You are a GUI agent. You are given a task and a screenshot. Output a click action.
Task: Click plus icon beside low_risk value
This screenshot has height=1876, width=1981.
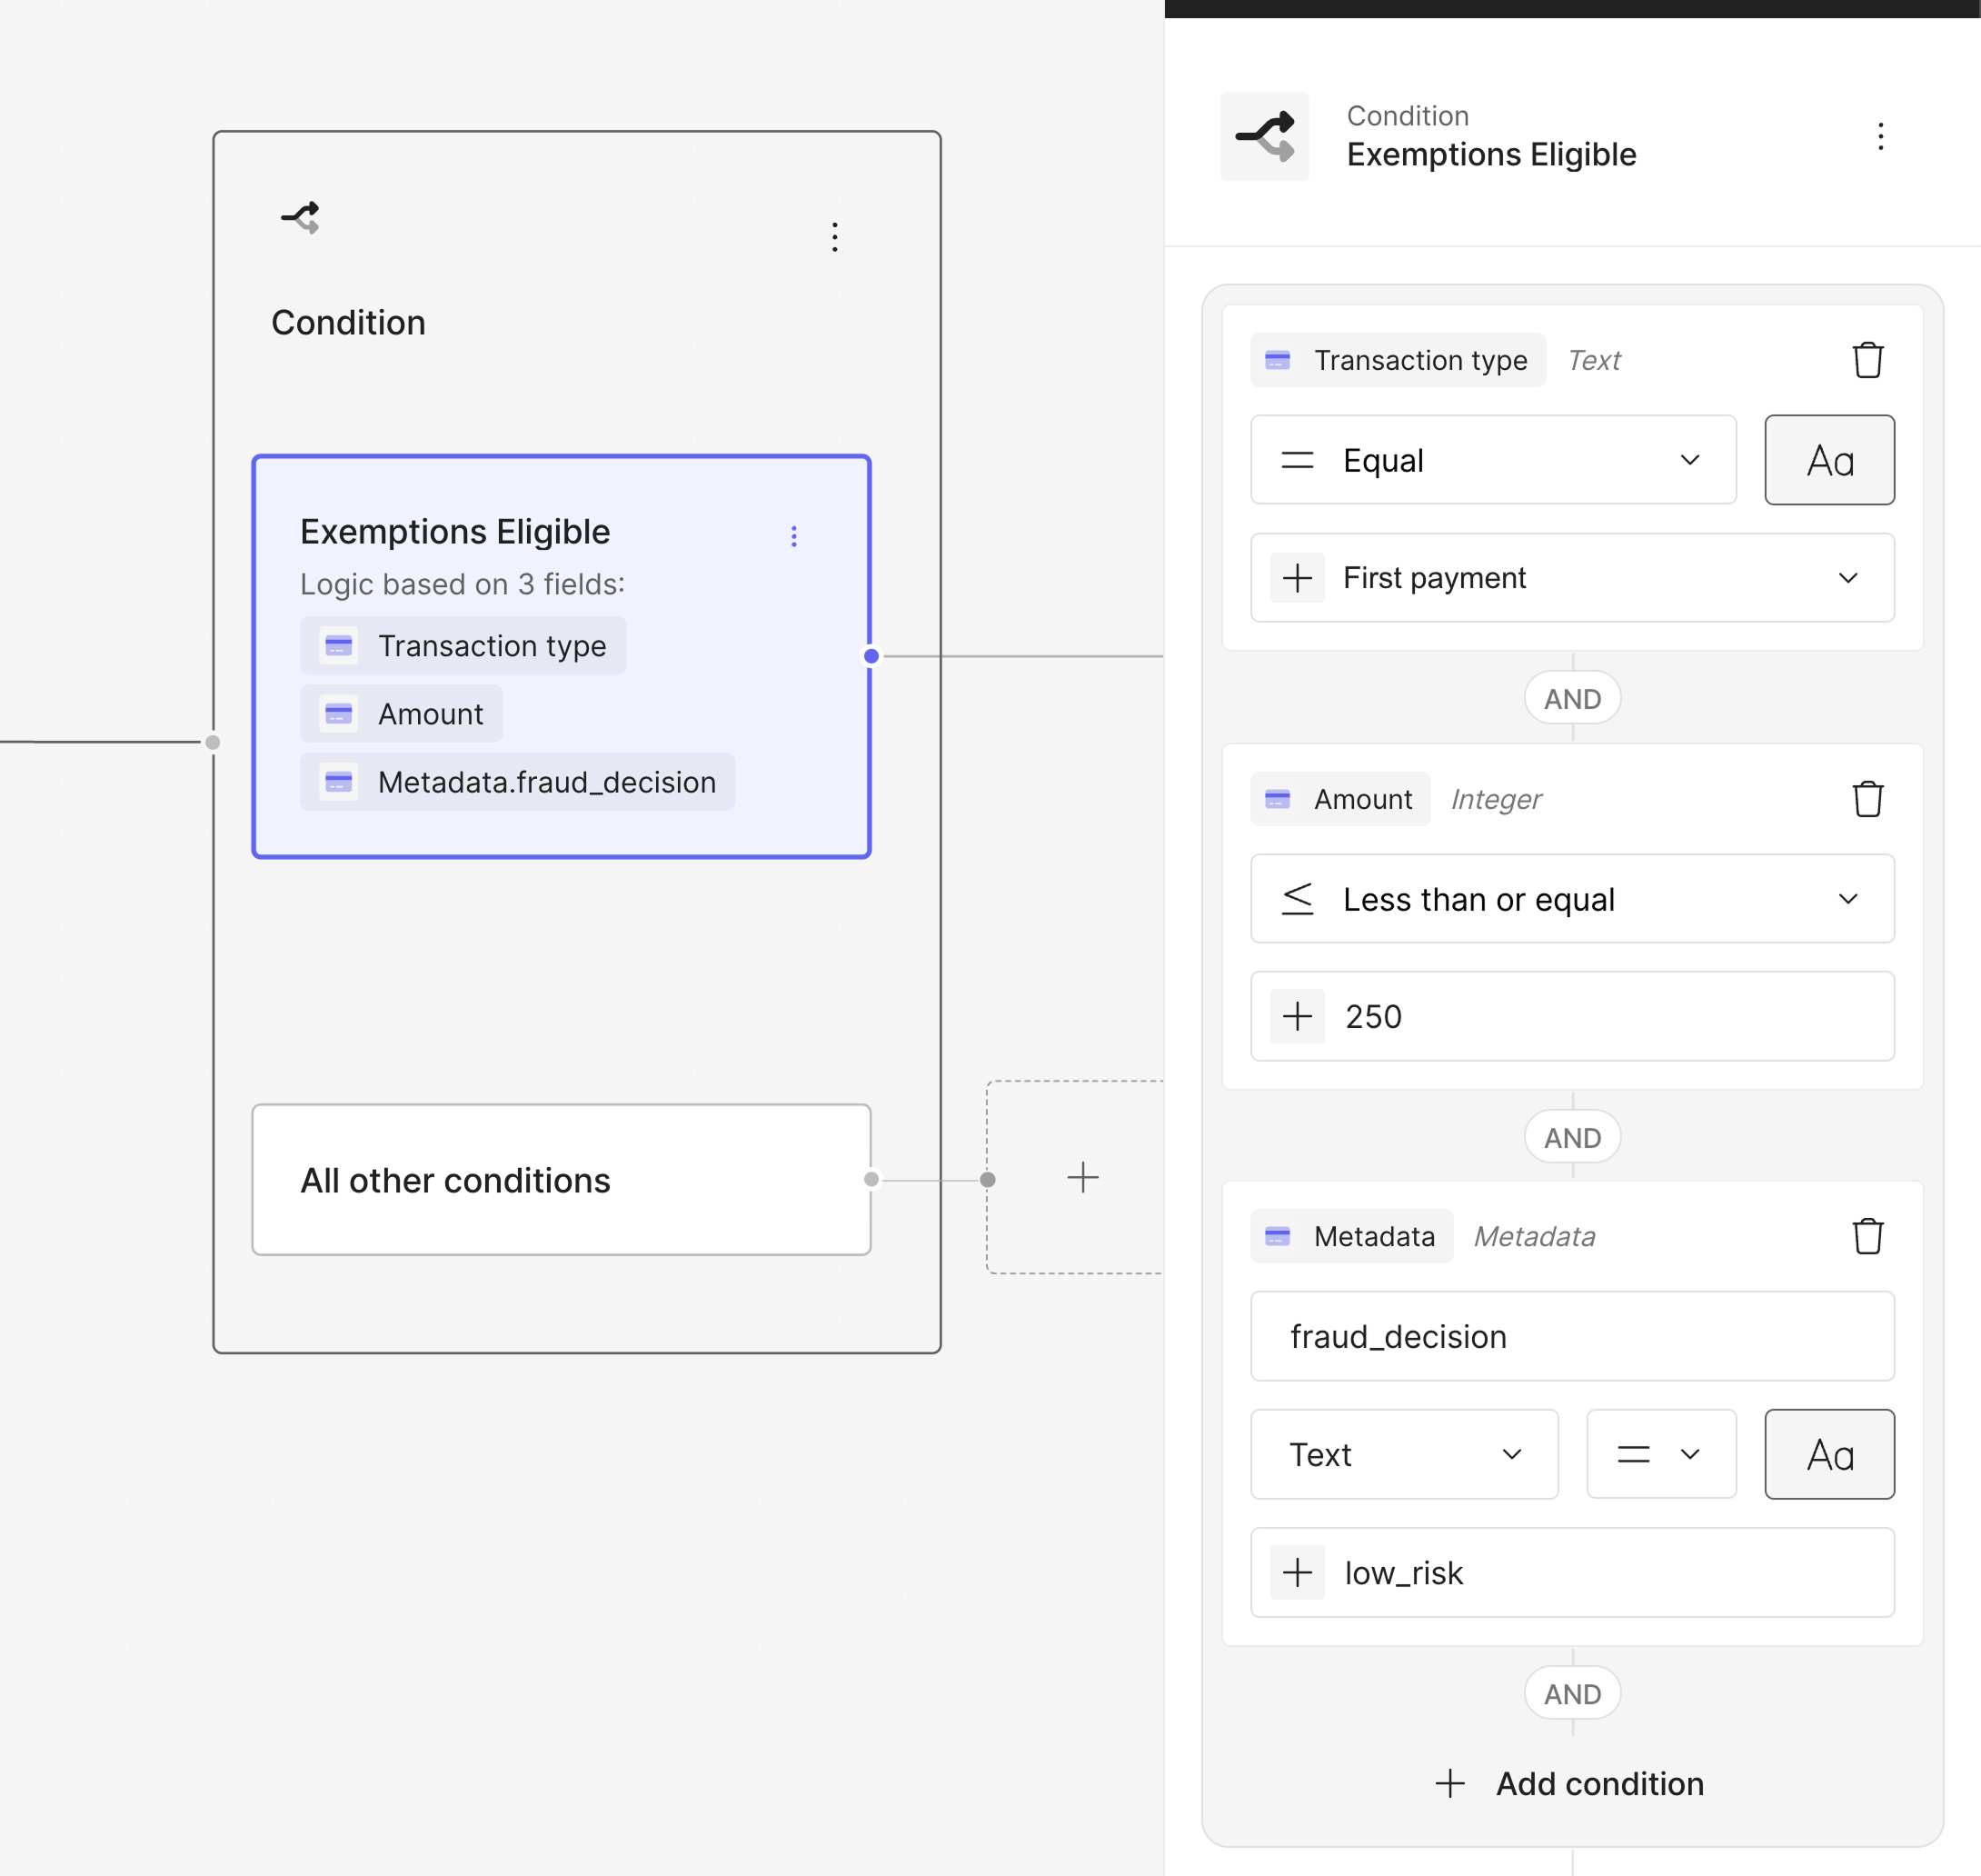1297,1572
